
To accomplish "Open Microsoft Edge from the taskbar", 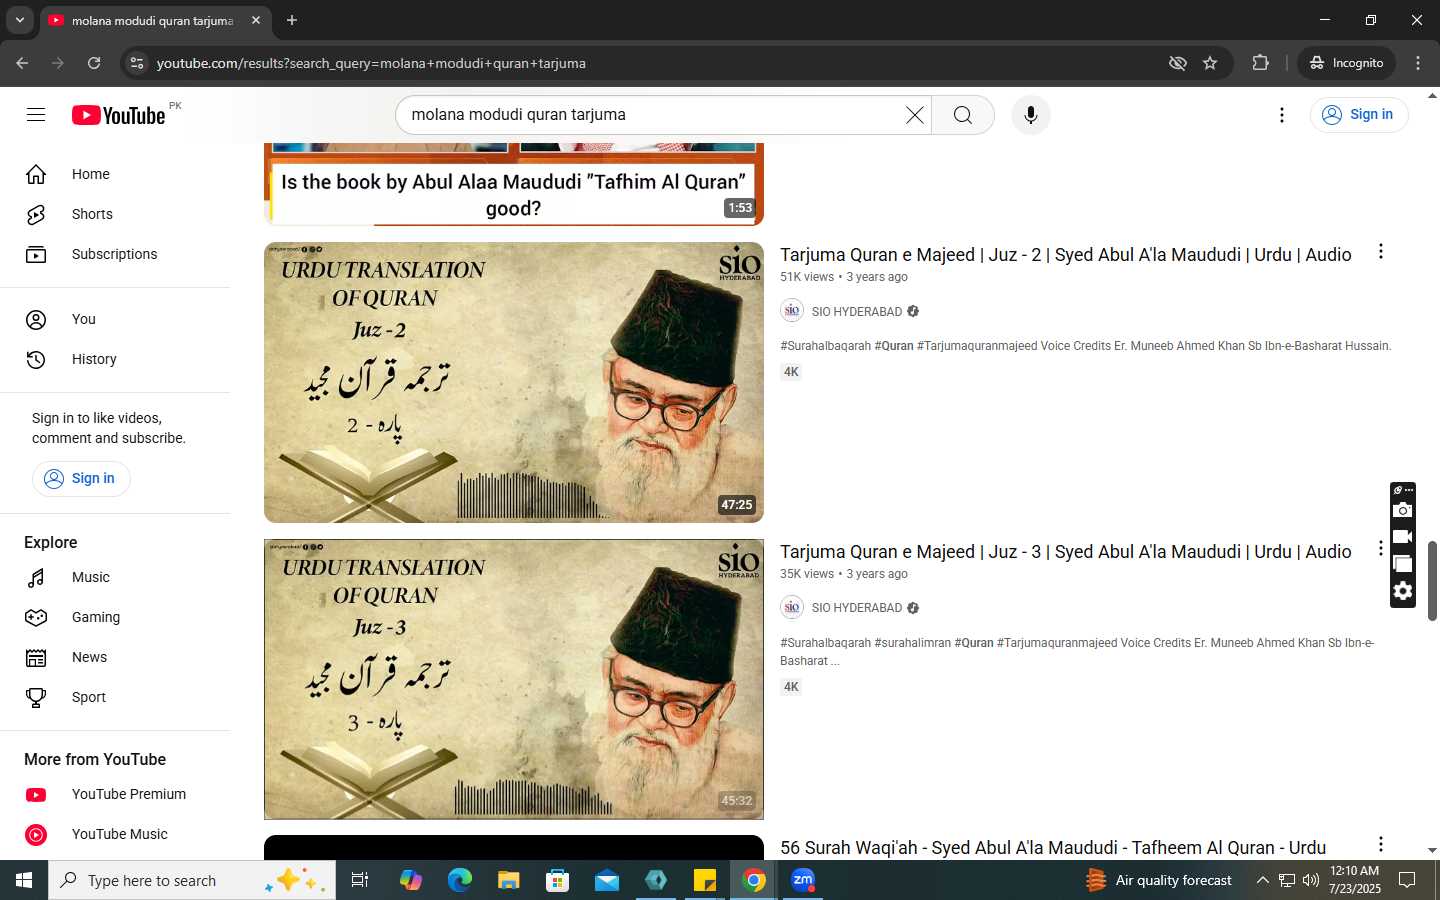I will 459,880.
